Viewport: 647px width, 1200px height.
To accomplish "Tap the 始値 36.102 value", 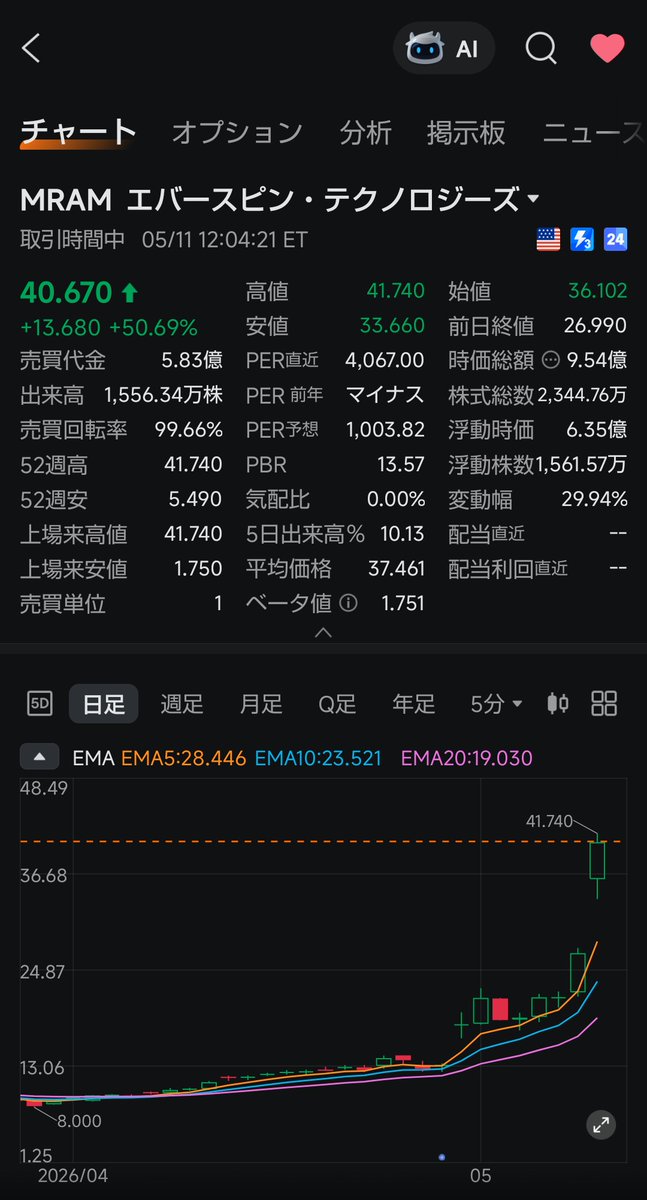I will click(x=597, y=291).
